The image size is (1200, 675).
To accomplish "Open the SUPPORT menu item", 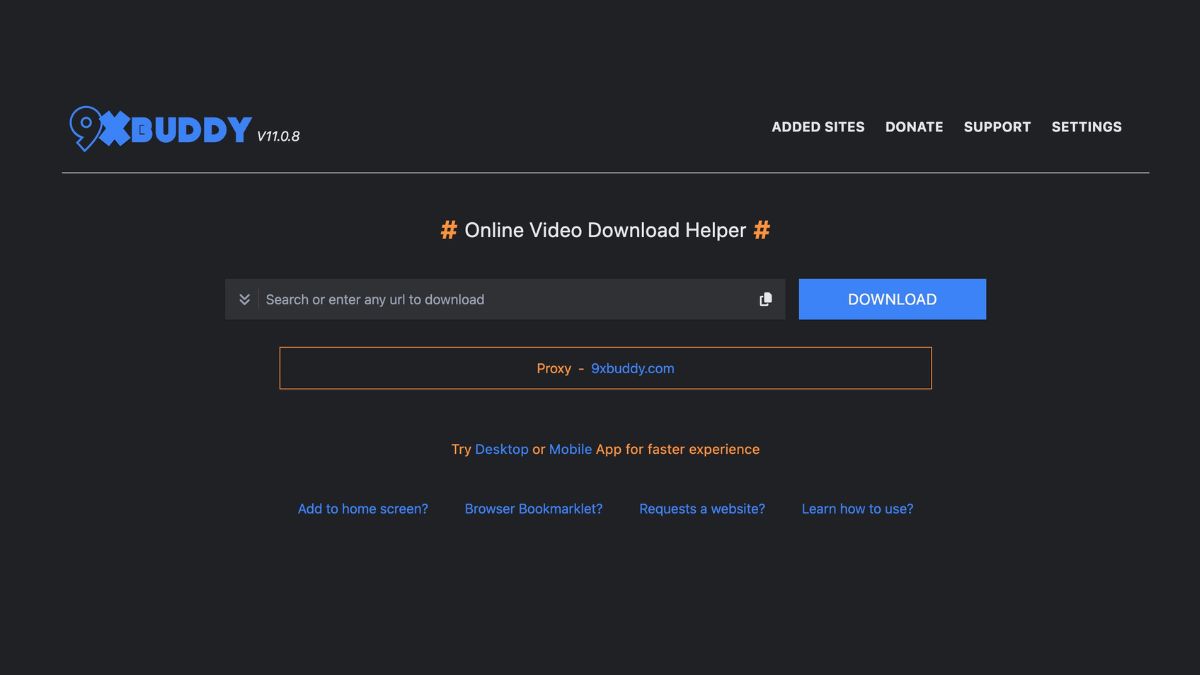I will click(x=997, y=127).
